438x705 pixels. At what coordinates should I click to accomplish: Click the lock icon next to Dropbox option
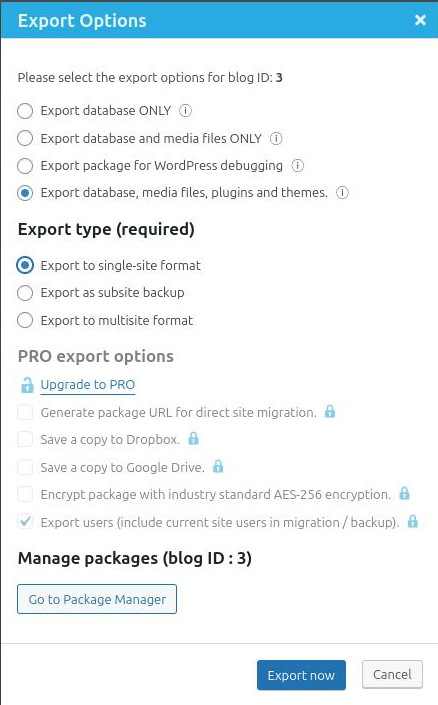193,438
